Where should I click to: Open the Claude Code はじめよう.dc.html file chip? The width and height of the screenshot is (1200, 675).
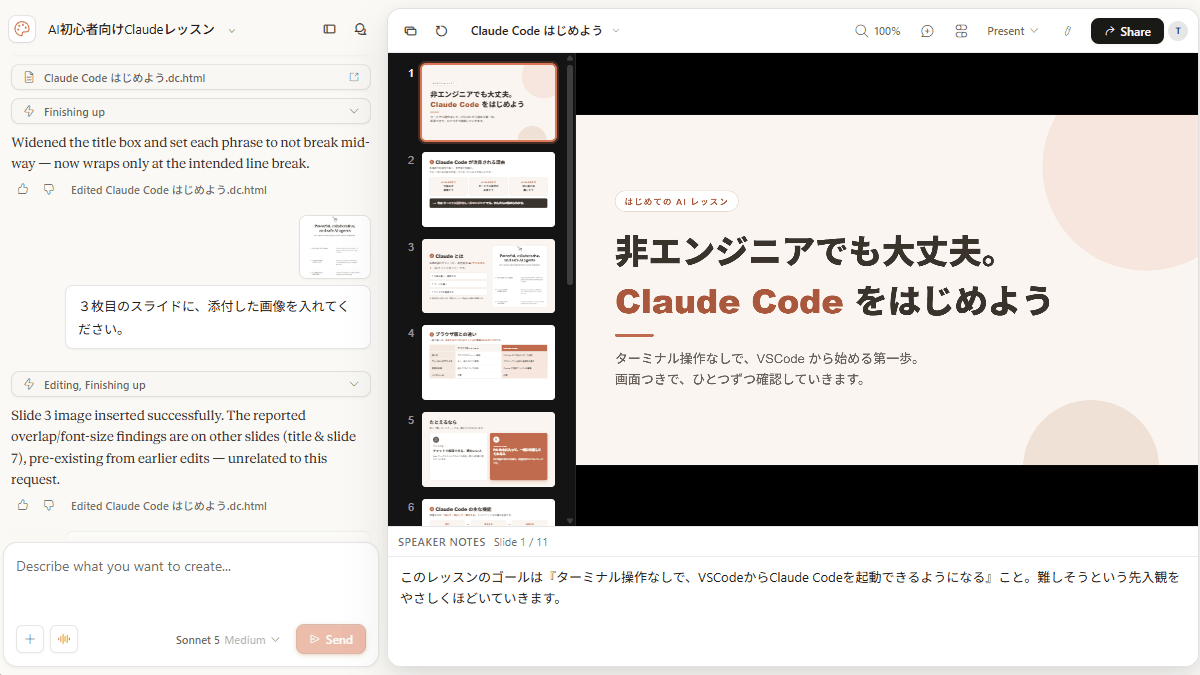tap(191, 77)
